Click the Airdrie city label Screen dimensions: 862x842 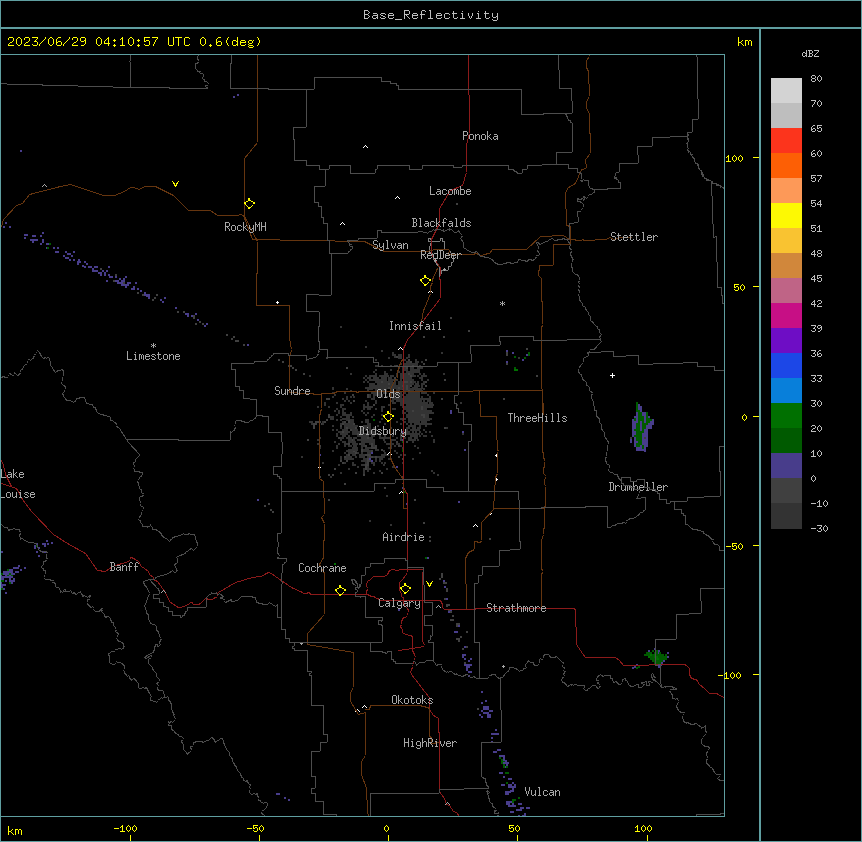click(x=403, y=537)
